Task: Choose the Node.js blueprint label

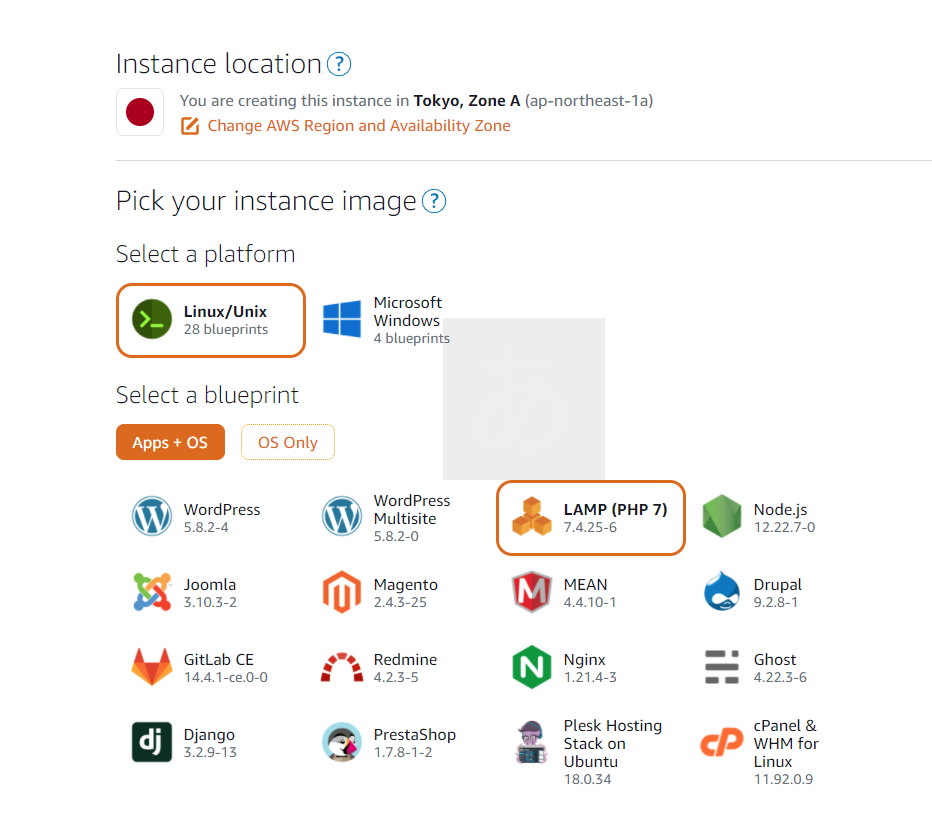Action: point(780,509)
